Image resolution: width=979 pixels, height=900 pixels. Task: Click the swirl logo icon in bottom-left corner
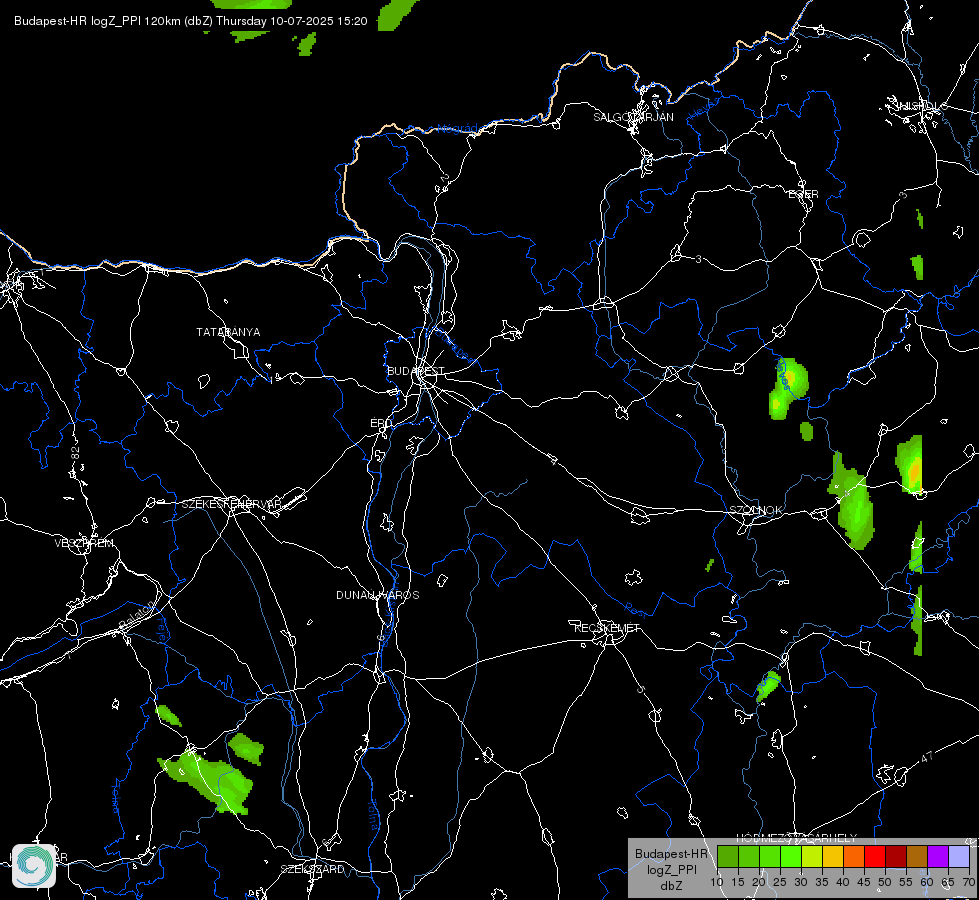click(x=34, y=866)
